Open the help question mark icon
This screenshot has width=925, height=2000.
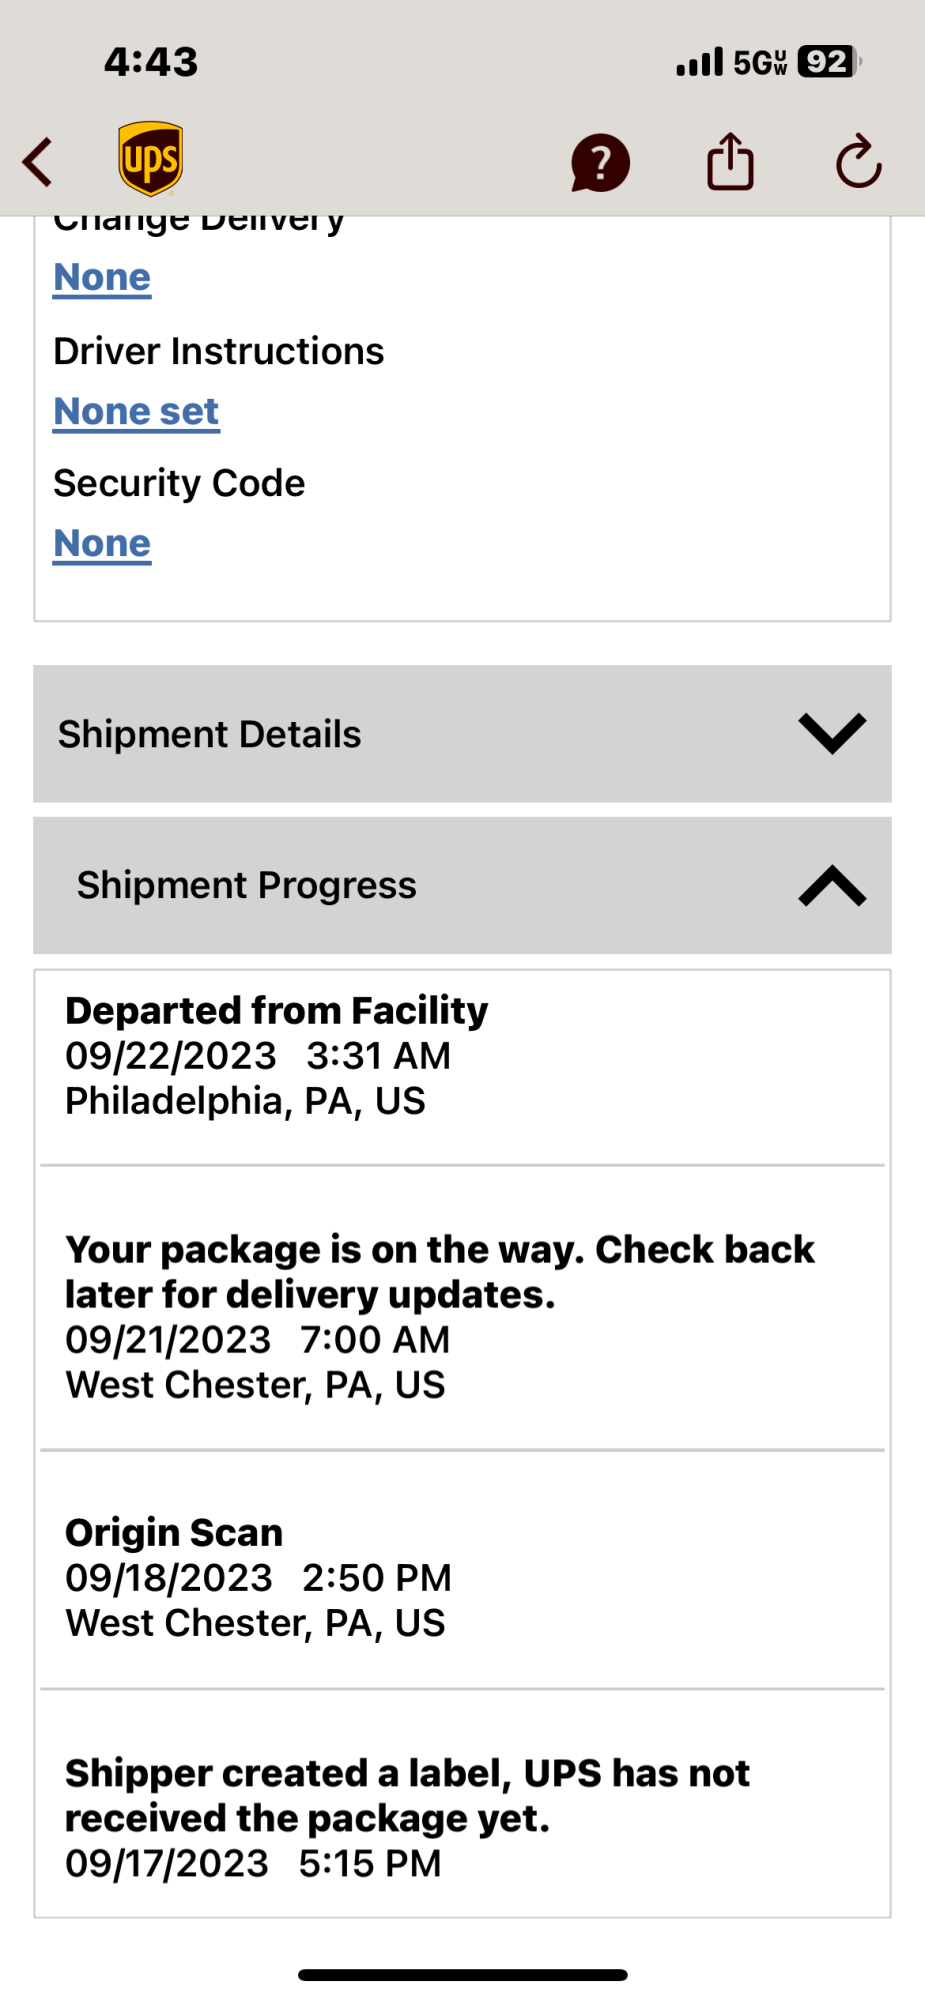(600, 163)
